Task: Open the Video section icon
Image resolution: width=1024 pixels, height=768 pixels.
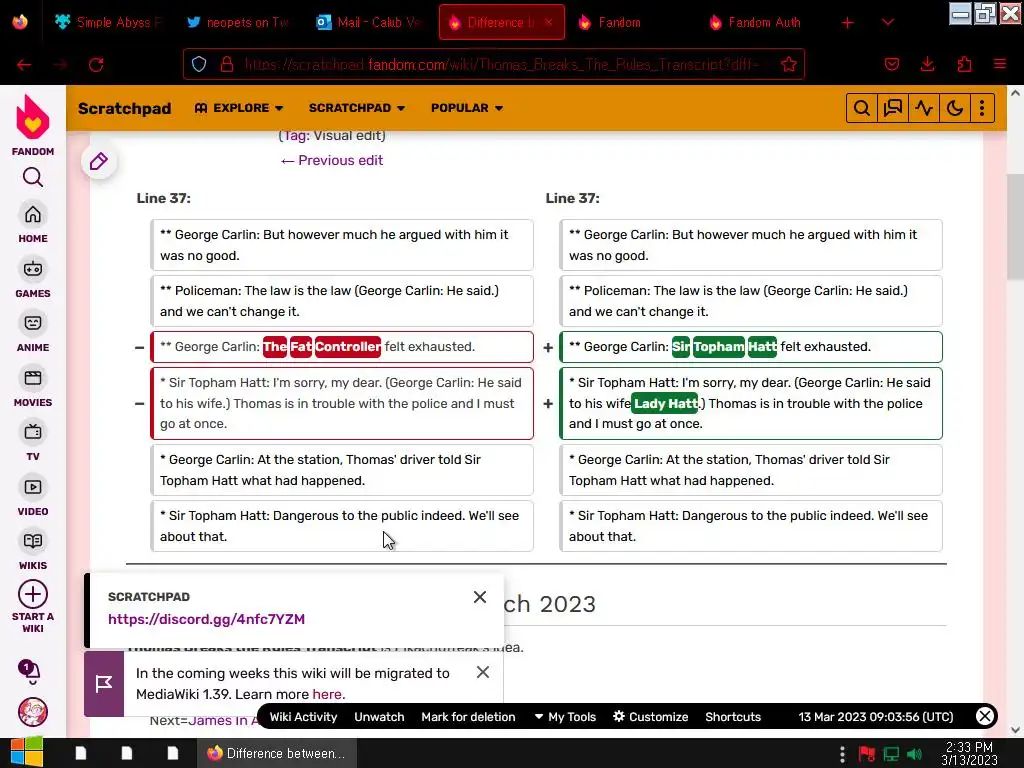Action: coord(33,487)
